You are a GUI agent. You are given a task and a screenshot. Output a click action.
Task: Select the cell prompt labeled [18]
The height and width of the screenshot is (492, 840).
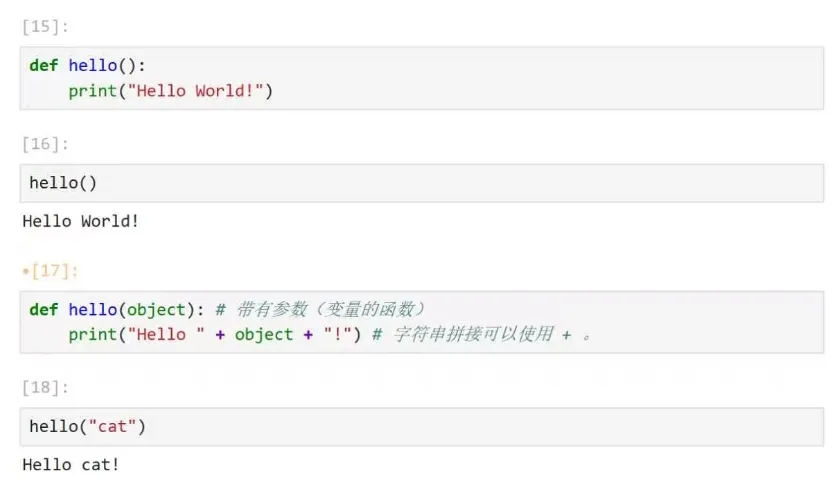tap(45, 387)
